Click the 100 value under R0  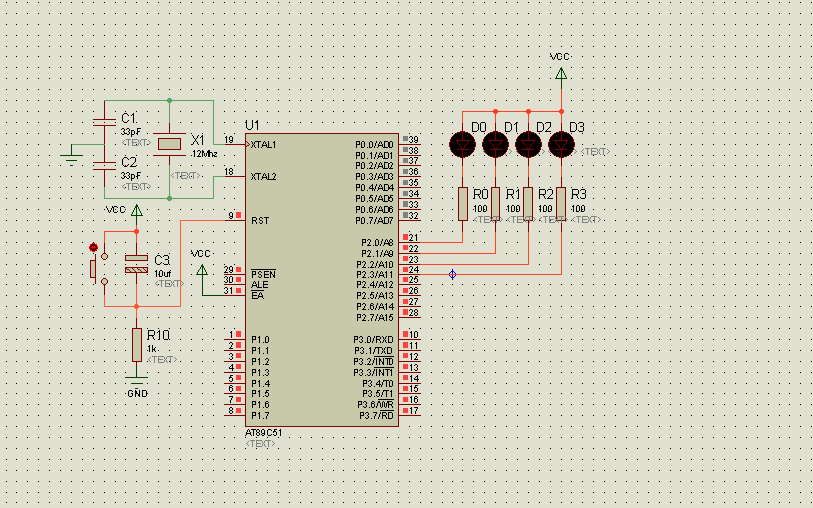click(x=480, y=209)
